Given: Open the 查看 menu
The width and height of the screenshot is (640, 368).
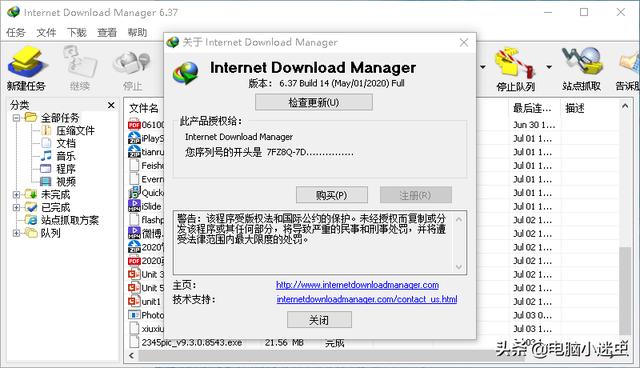Looking at the screenshot, I should (107, 32).
